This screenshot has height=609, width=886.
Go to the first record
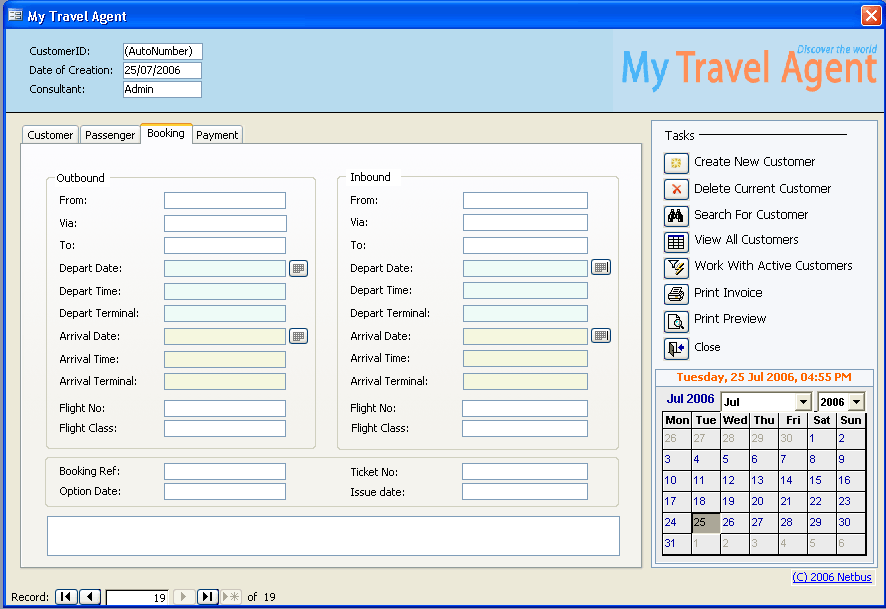65,597
